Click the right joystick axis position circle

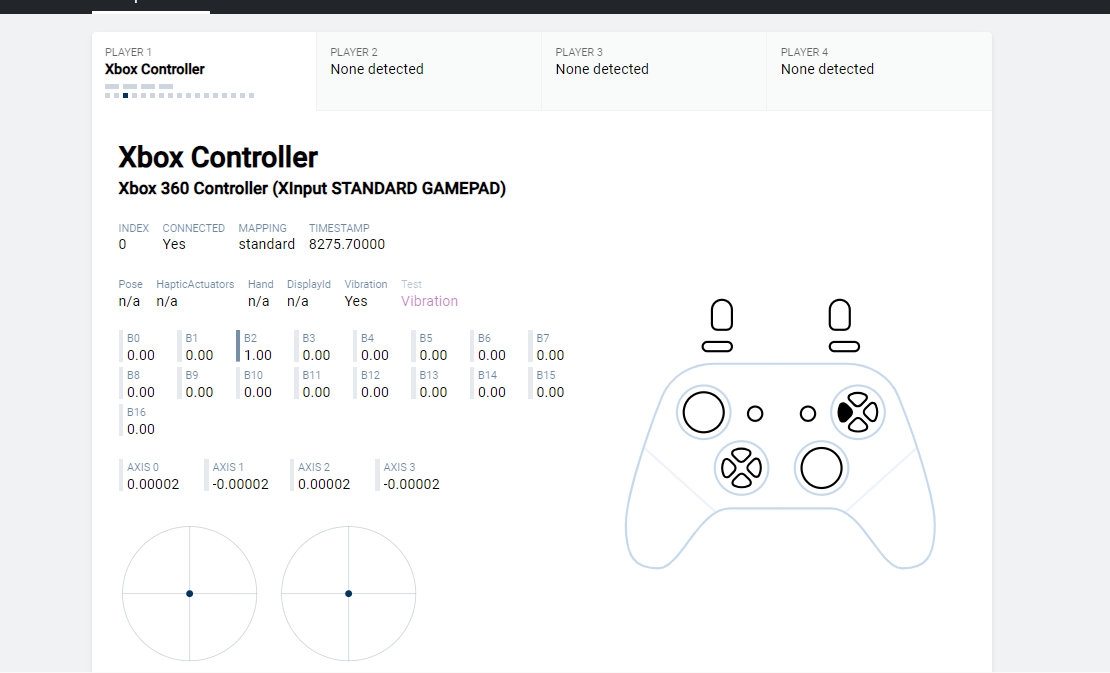point(348,593)
